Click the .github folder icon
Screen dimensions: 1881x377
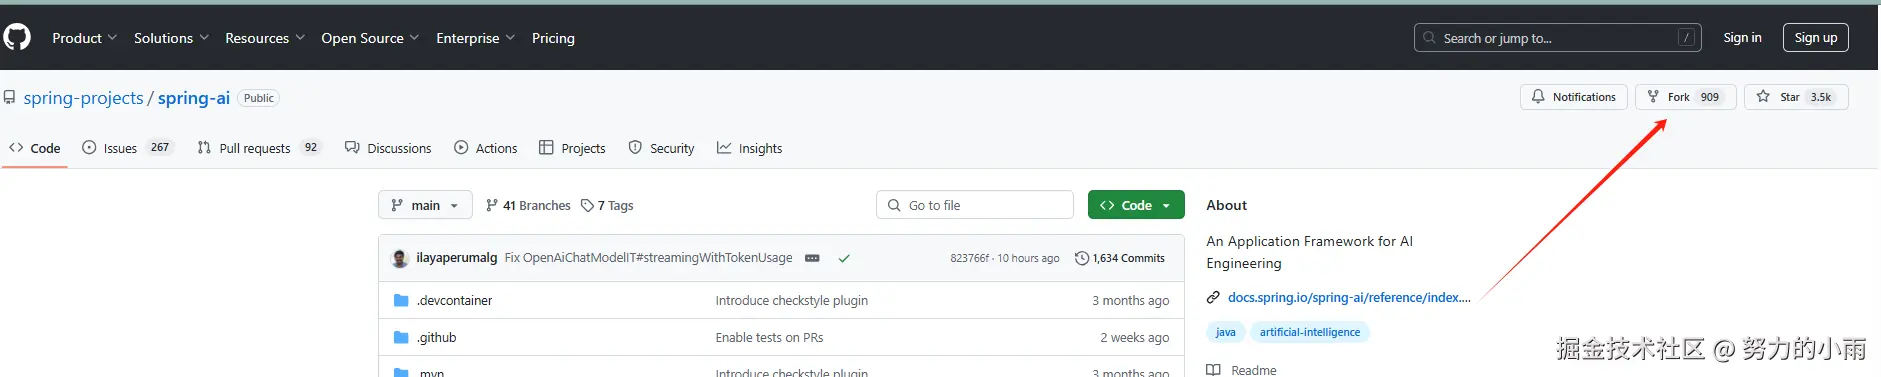[401, 337]
